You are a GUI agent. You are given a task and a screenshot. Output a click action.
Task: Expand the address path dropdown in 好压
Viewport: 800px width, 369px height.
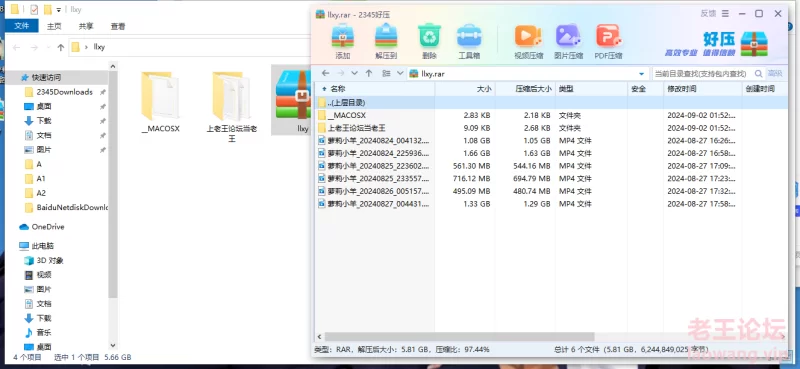[641, 74]
